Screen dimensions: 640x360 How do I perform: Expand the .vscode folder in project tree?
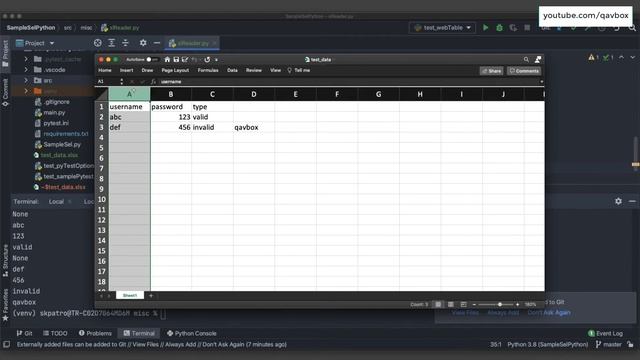(26, 70)
